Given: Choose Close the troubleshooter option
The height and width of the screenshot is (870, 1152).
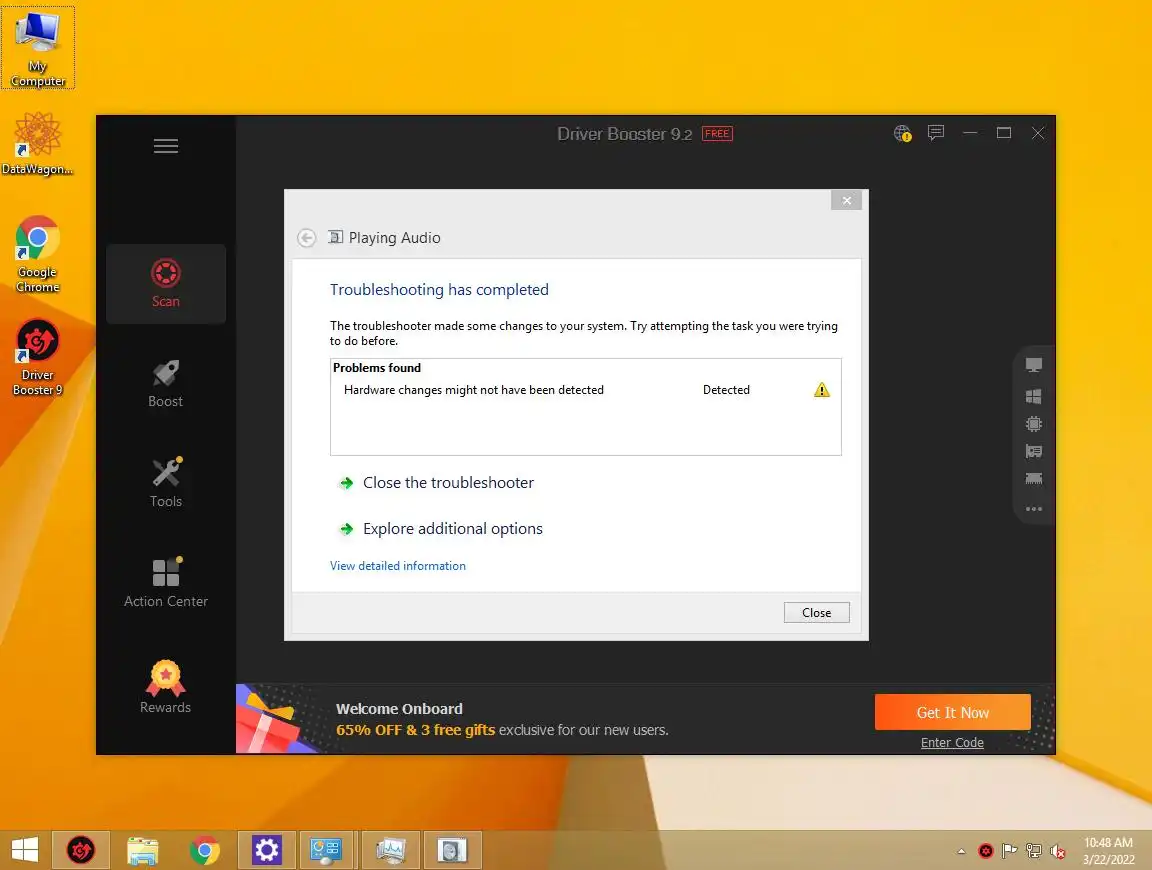Looking at the screenshot, I should pyautogui.click(x=448, y=483).
